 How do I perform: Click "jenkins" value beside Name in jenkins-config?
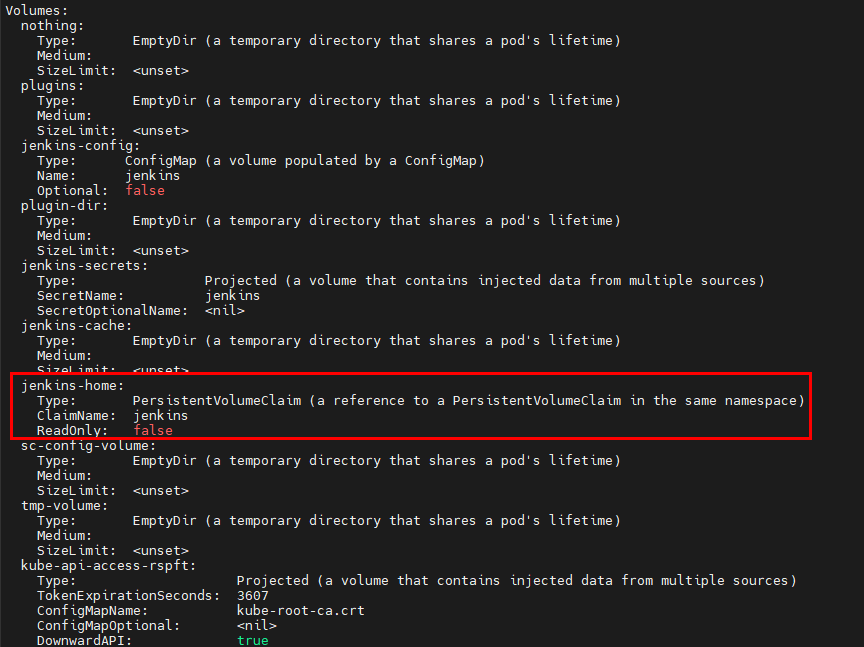(x=152, y=176)
